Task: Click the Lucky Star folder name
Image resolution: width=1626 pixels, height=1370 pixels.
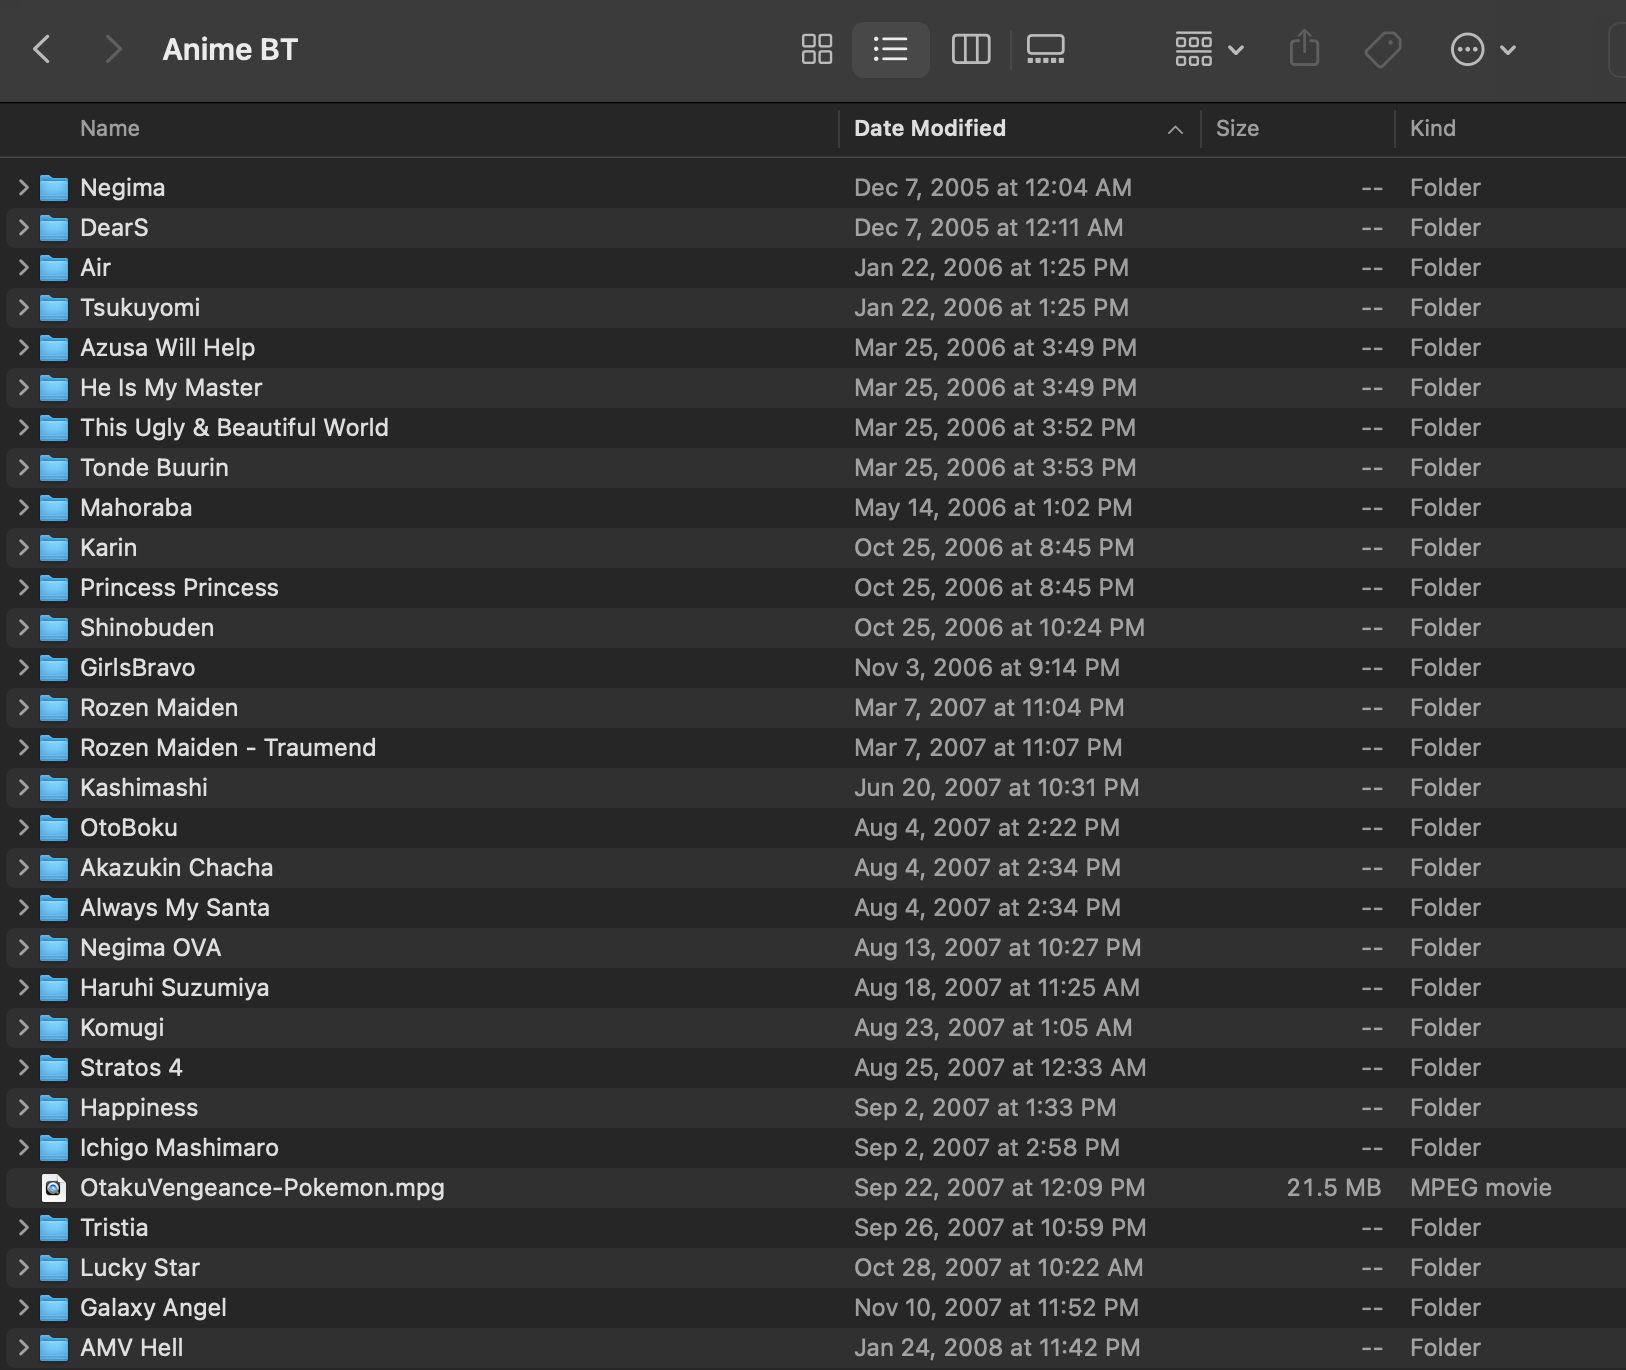Action: 140,1267
